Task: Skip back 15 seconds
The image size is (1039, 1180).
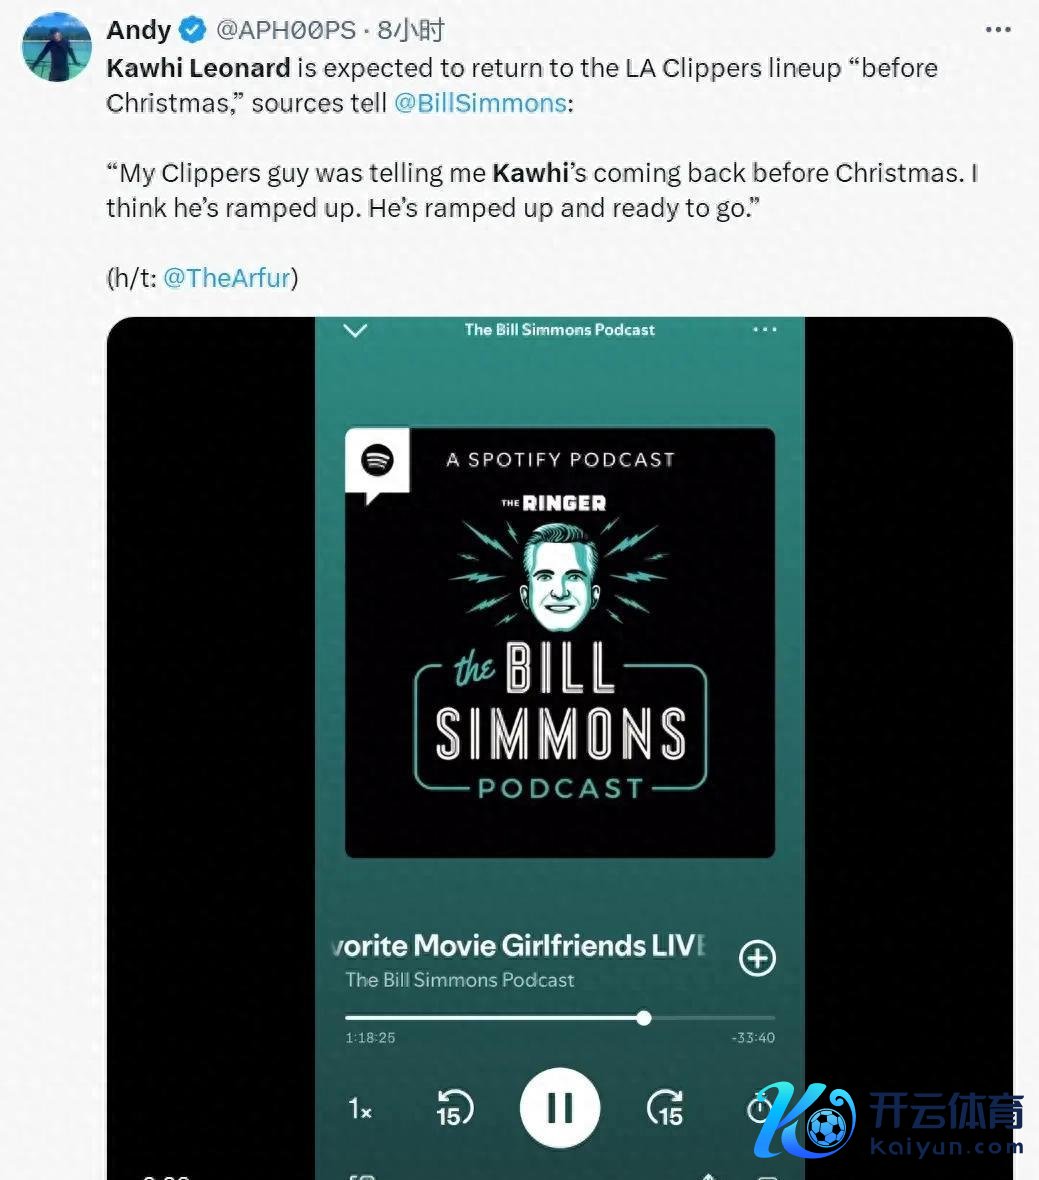Action: click(x=454, y=1108)
